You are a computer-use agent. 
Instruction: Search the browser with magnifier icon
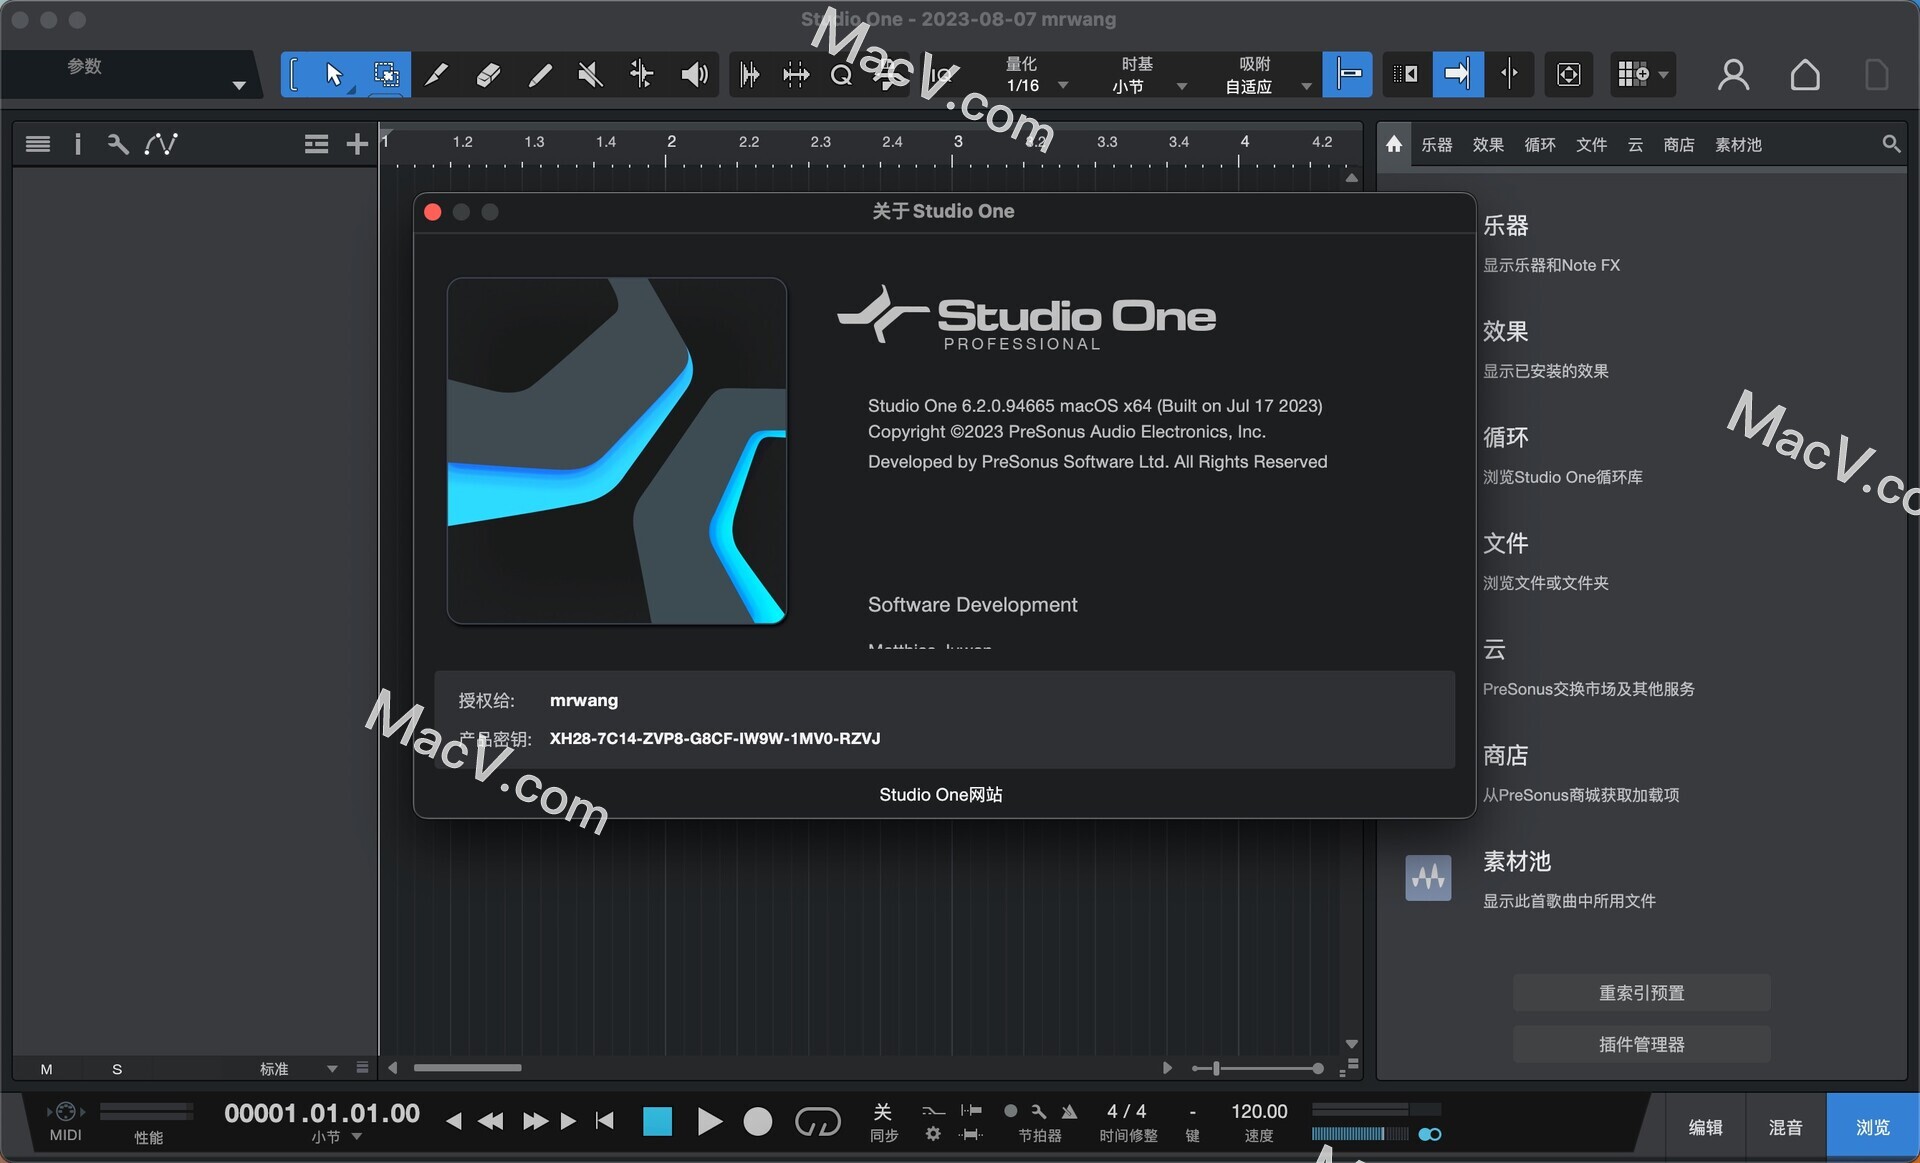click(1891, 144)
